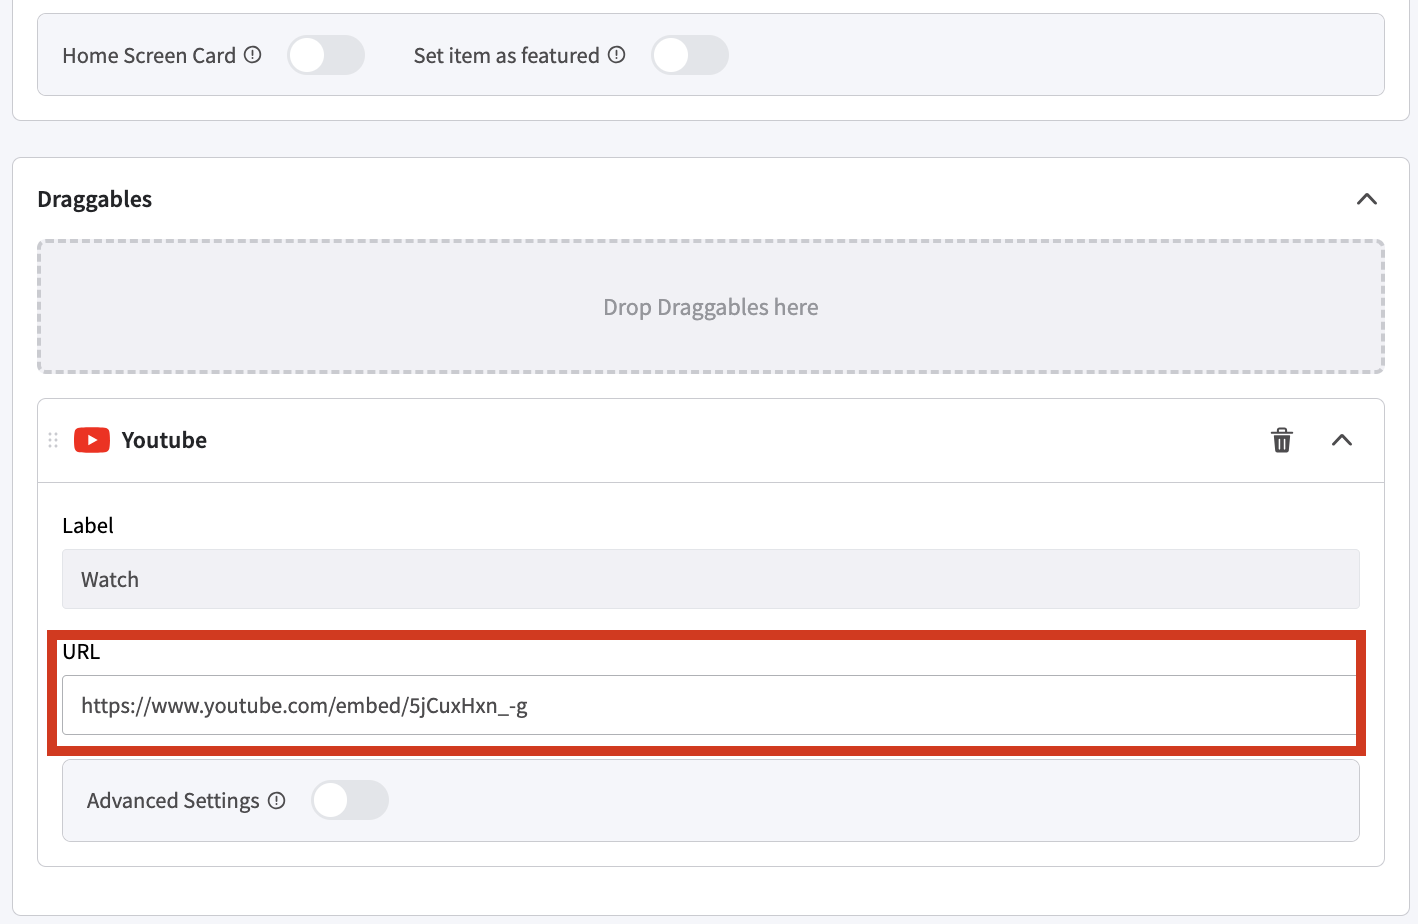1418x924 pixels.
Task: Click the Youtube block title text
Action: pyautogui.click(x=164, y=440)
